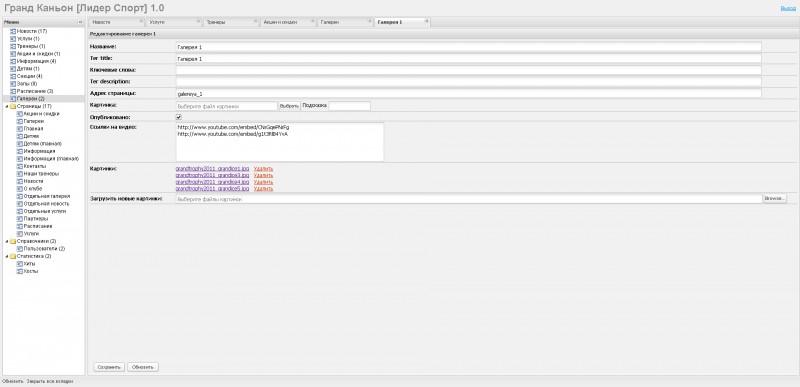800x387 pixels.
Task: Delete grandtrophy2011_grandios5.jpg via its Удалить link
Action: click(263, 189)
